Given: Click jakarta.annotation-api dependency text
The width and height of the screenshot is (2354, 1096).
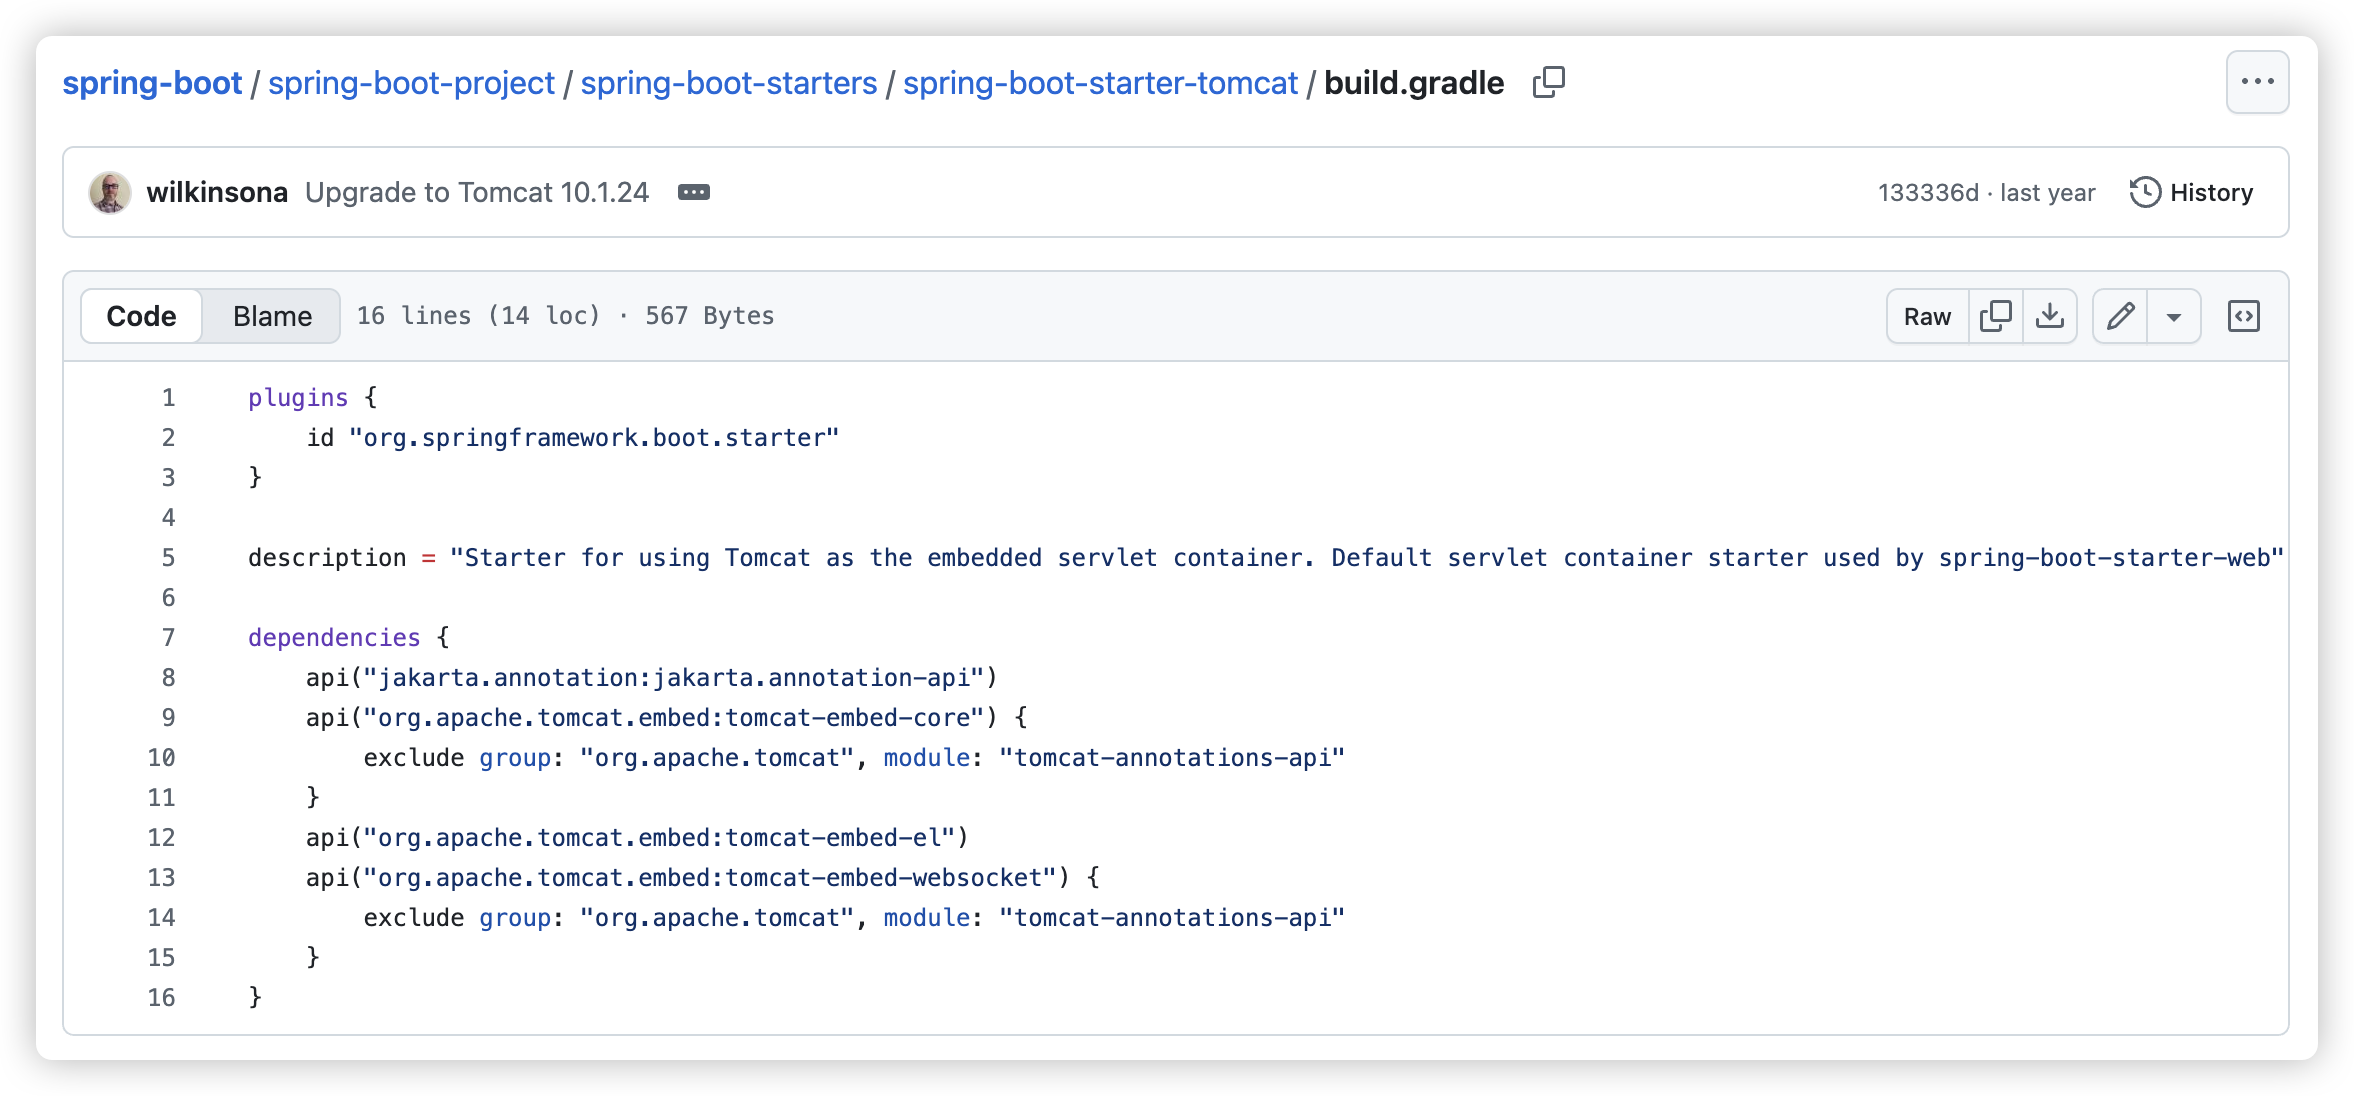Looking at the screenshot, I should (674, 677).
